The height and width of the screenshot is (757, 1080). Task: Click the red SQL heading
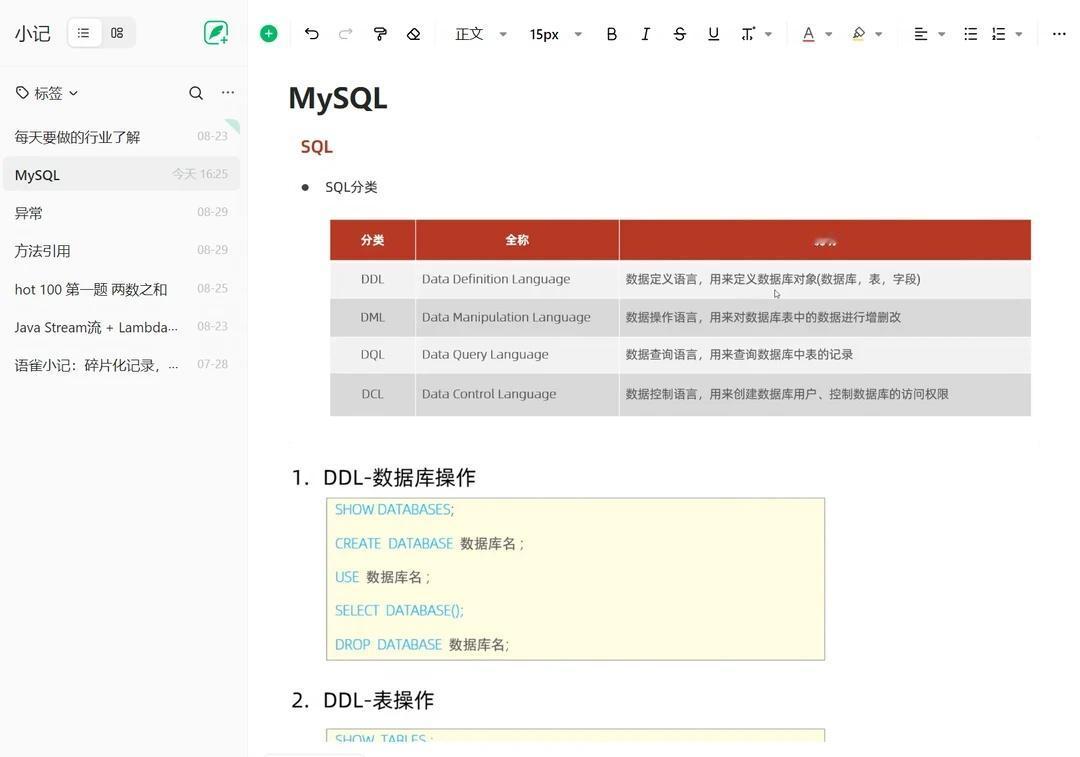point(316,147)
